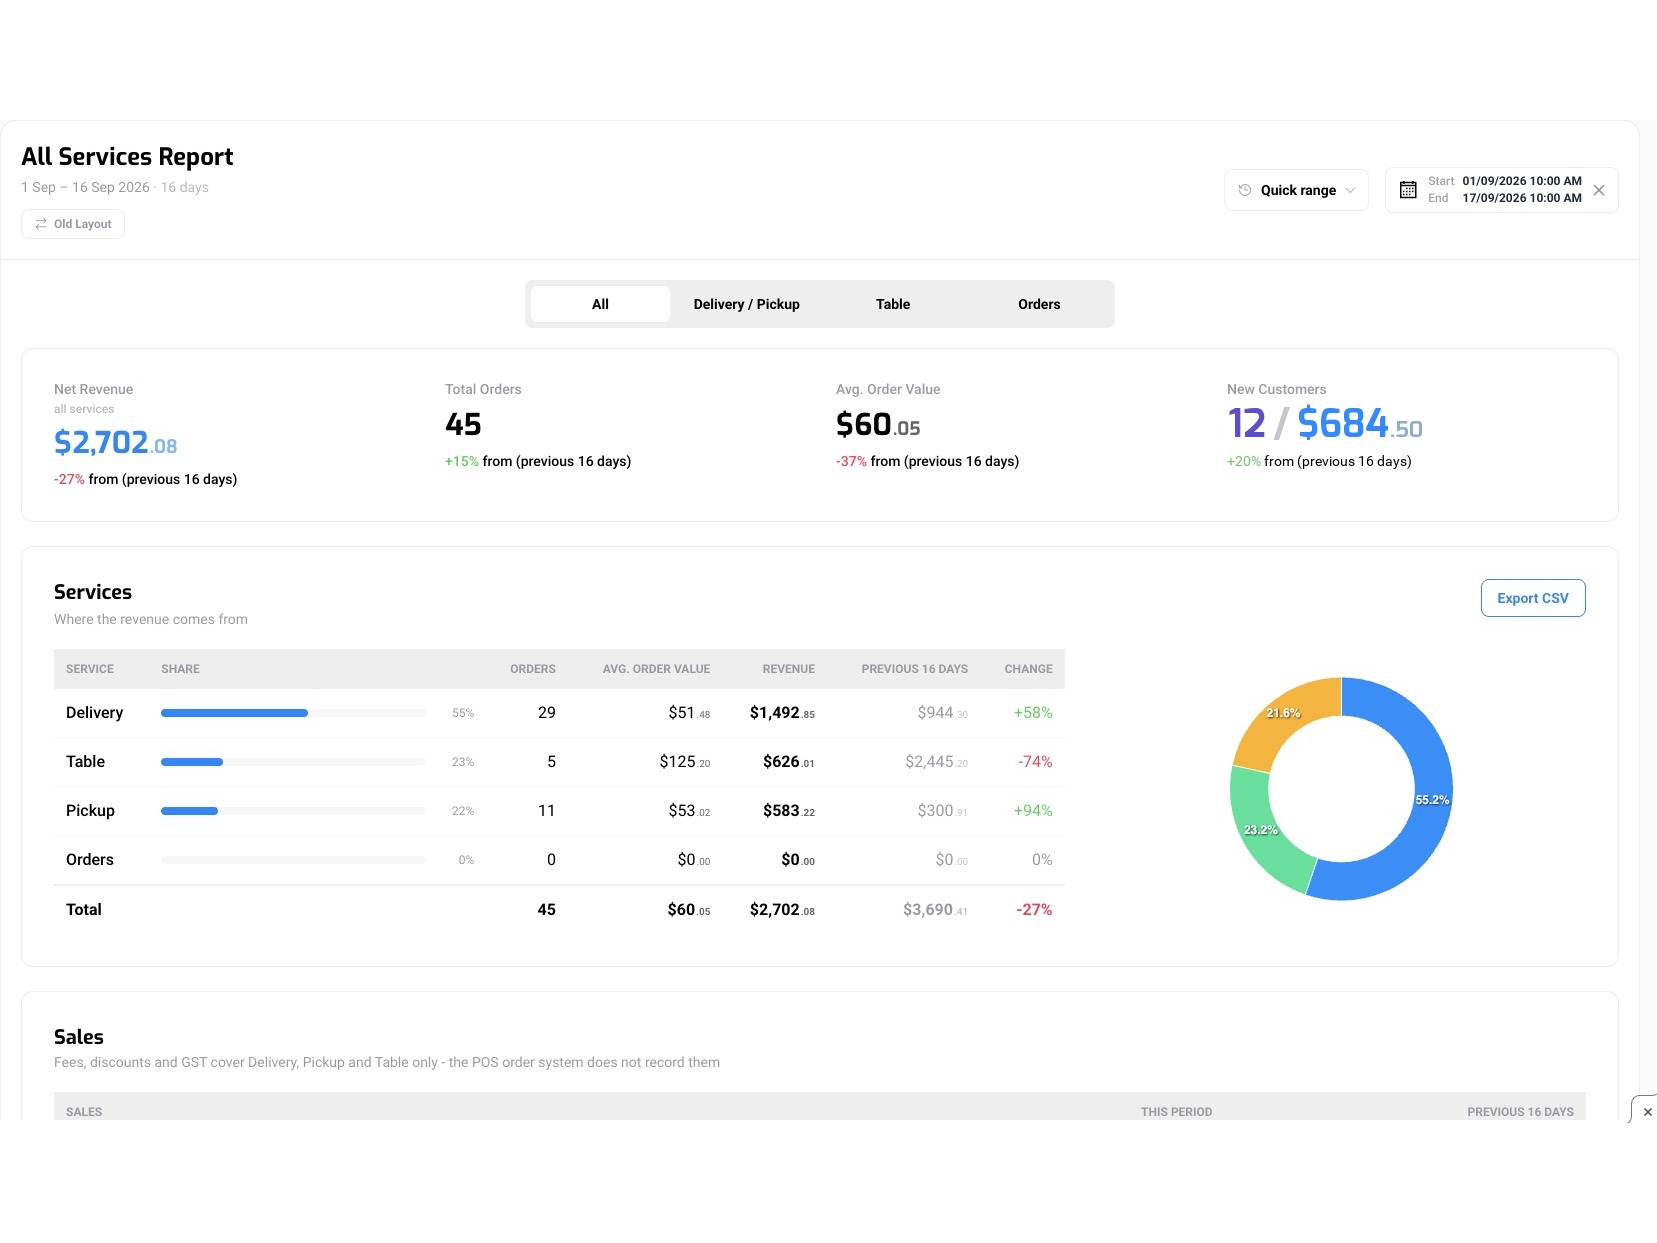Switch to the Delivery / Pickup tab
This screenshot has height=1243, width=1657.
click(x=746, y=304)
